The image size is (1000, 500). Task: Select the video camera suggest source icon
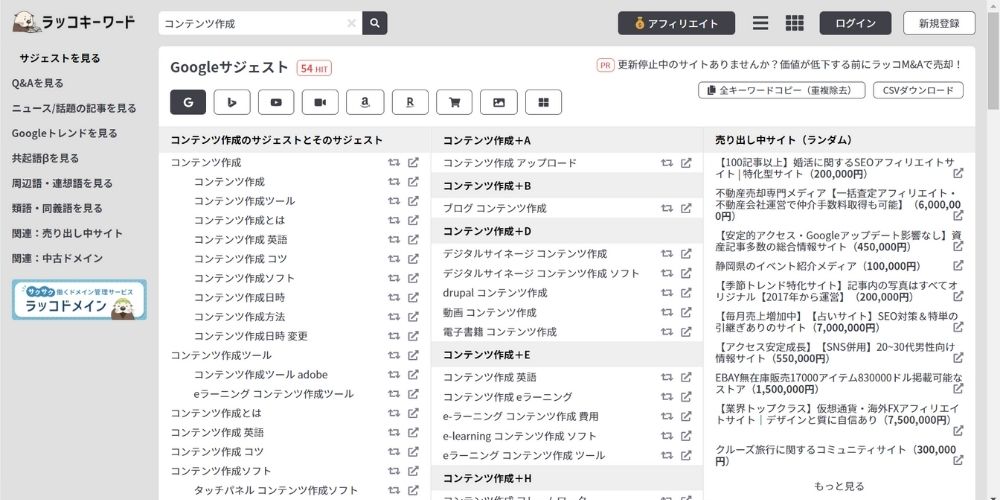[320, 102]
